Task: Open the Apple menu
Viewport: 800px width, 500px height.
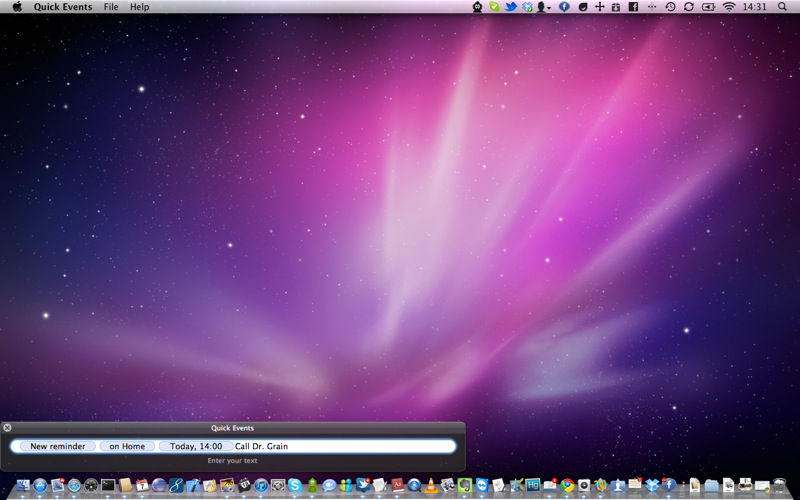Action: [17, 7]
